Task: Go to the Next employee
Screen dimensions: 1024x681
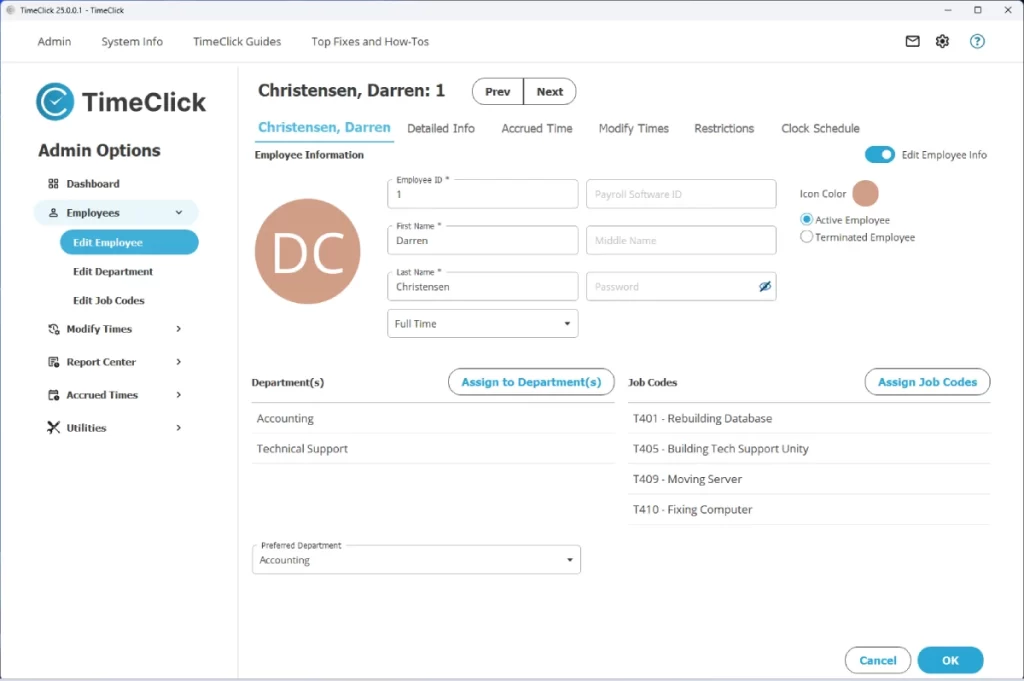Action: tap(549, 92)
